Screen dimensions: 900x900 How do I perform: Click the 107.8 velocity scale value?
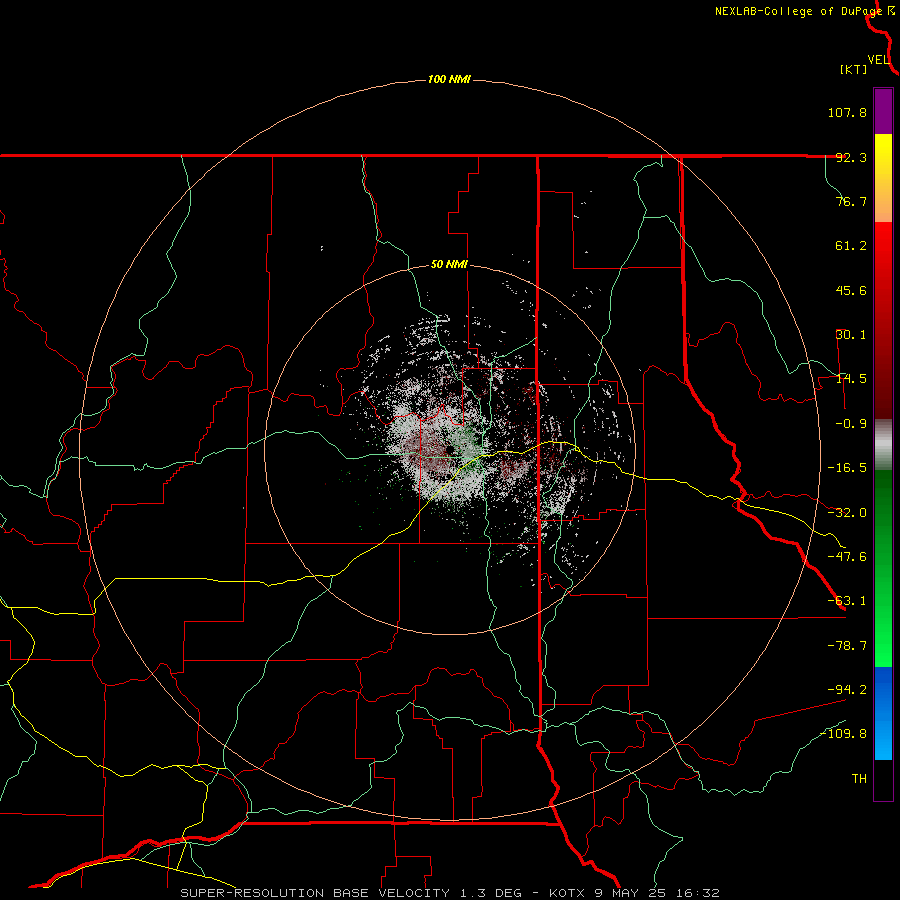(x=847, y=112)
